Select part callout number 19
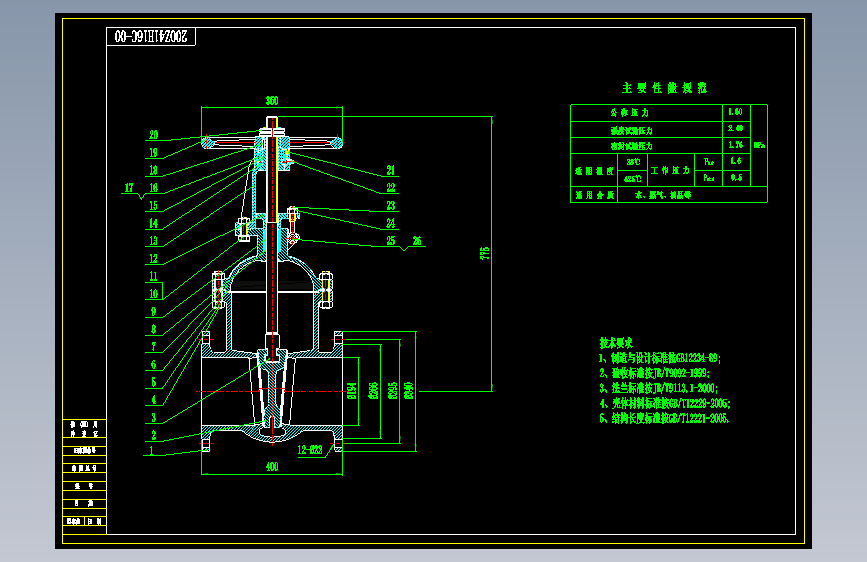867x562 pixels. 154,153
